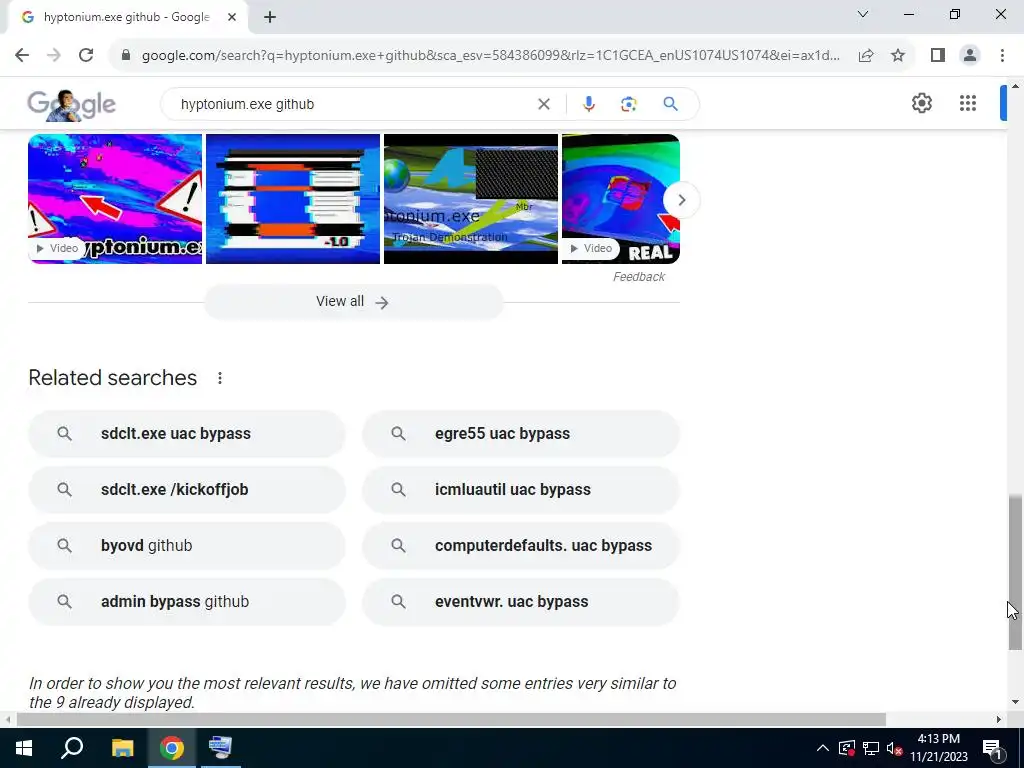Click the muted volume tray icon
This screenshot has height=768, width=1024.
(x=894, y=748)
